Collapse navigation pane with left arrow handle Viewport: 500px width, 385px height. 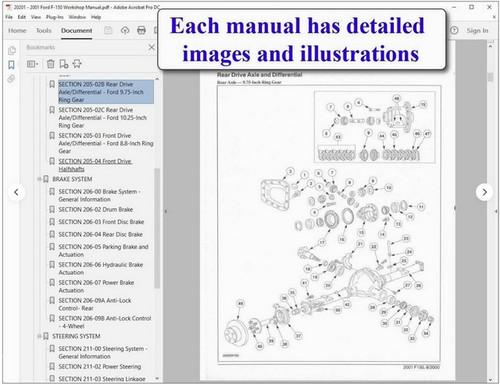tap(166, 211)
